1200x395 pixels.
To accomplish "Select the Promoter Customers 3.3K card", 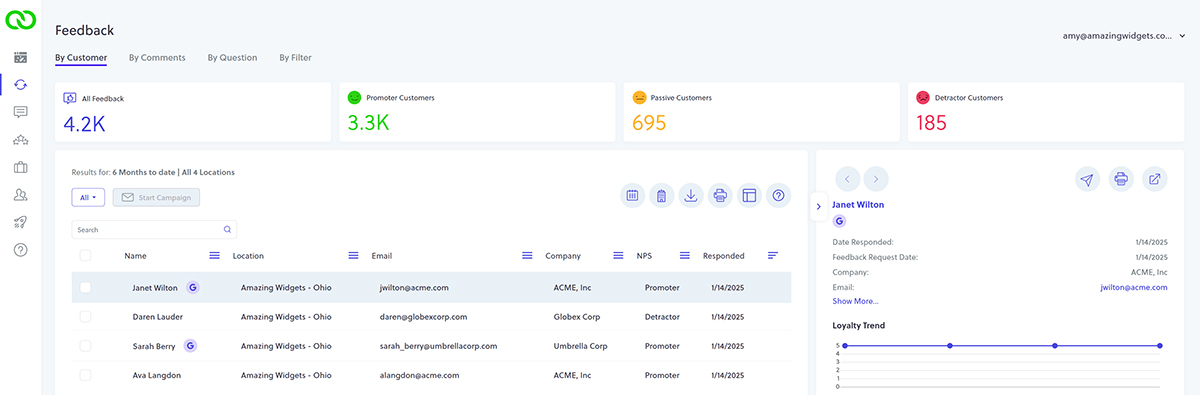I will click(477, 112).
